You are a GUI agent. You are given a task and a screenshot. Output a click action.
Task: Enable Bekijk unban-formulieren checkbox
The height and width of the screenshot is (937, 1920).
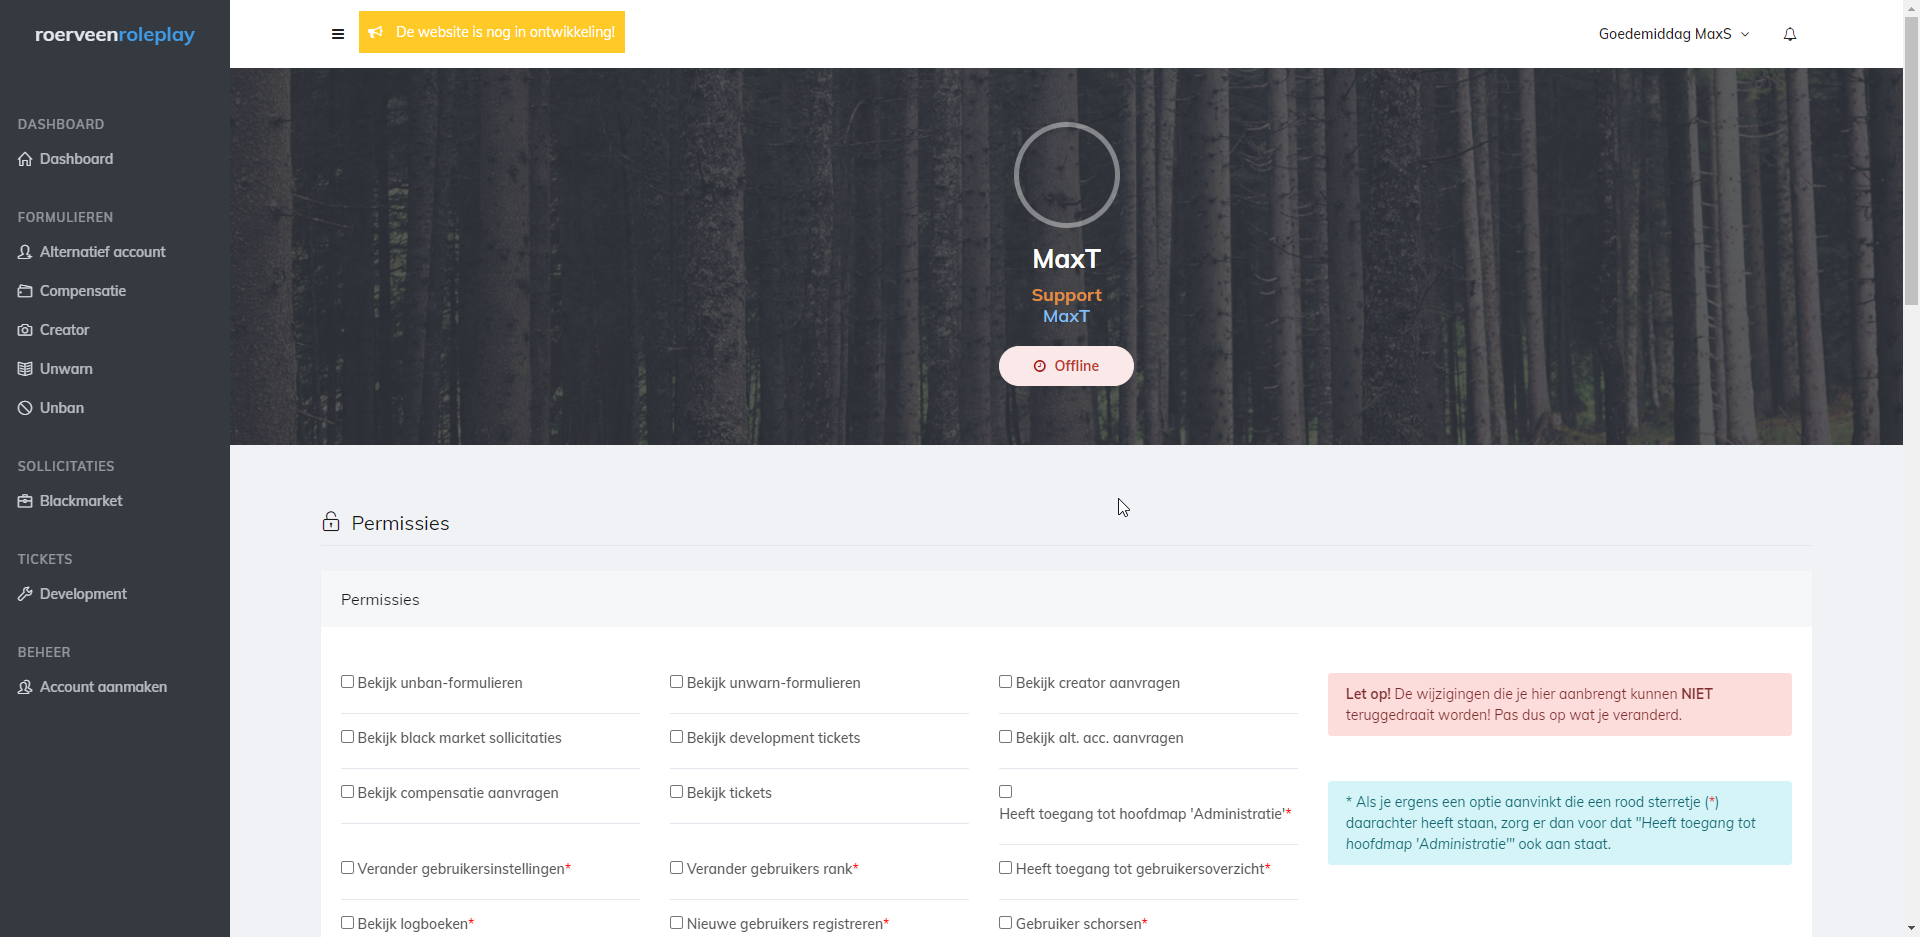point(348,682)
